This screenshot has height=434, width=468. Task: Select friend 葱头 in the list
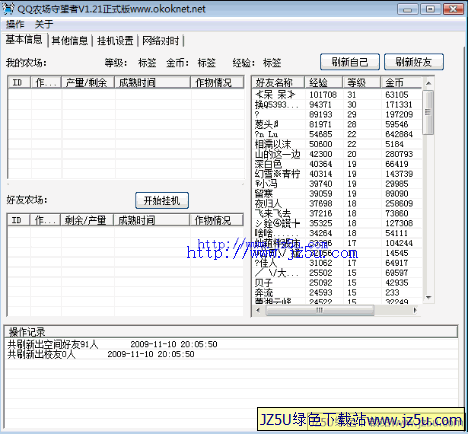tap(337, 124)
